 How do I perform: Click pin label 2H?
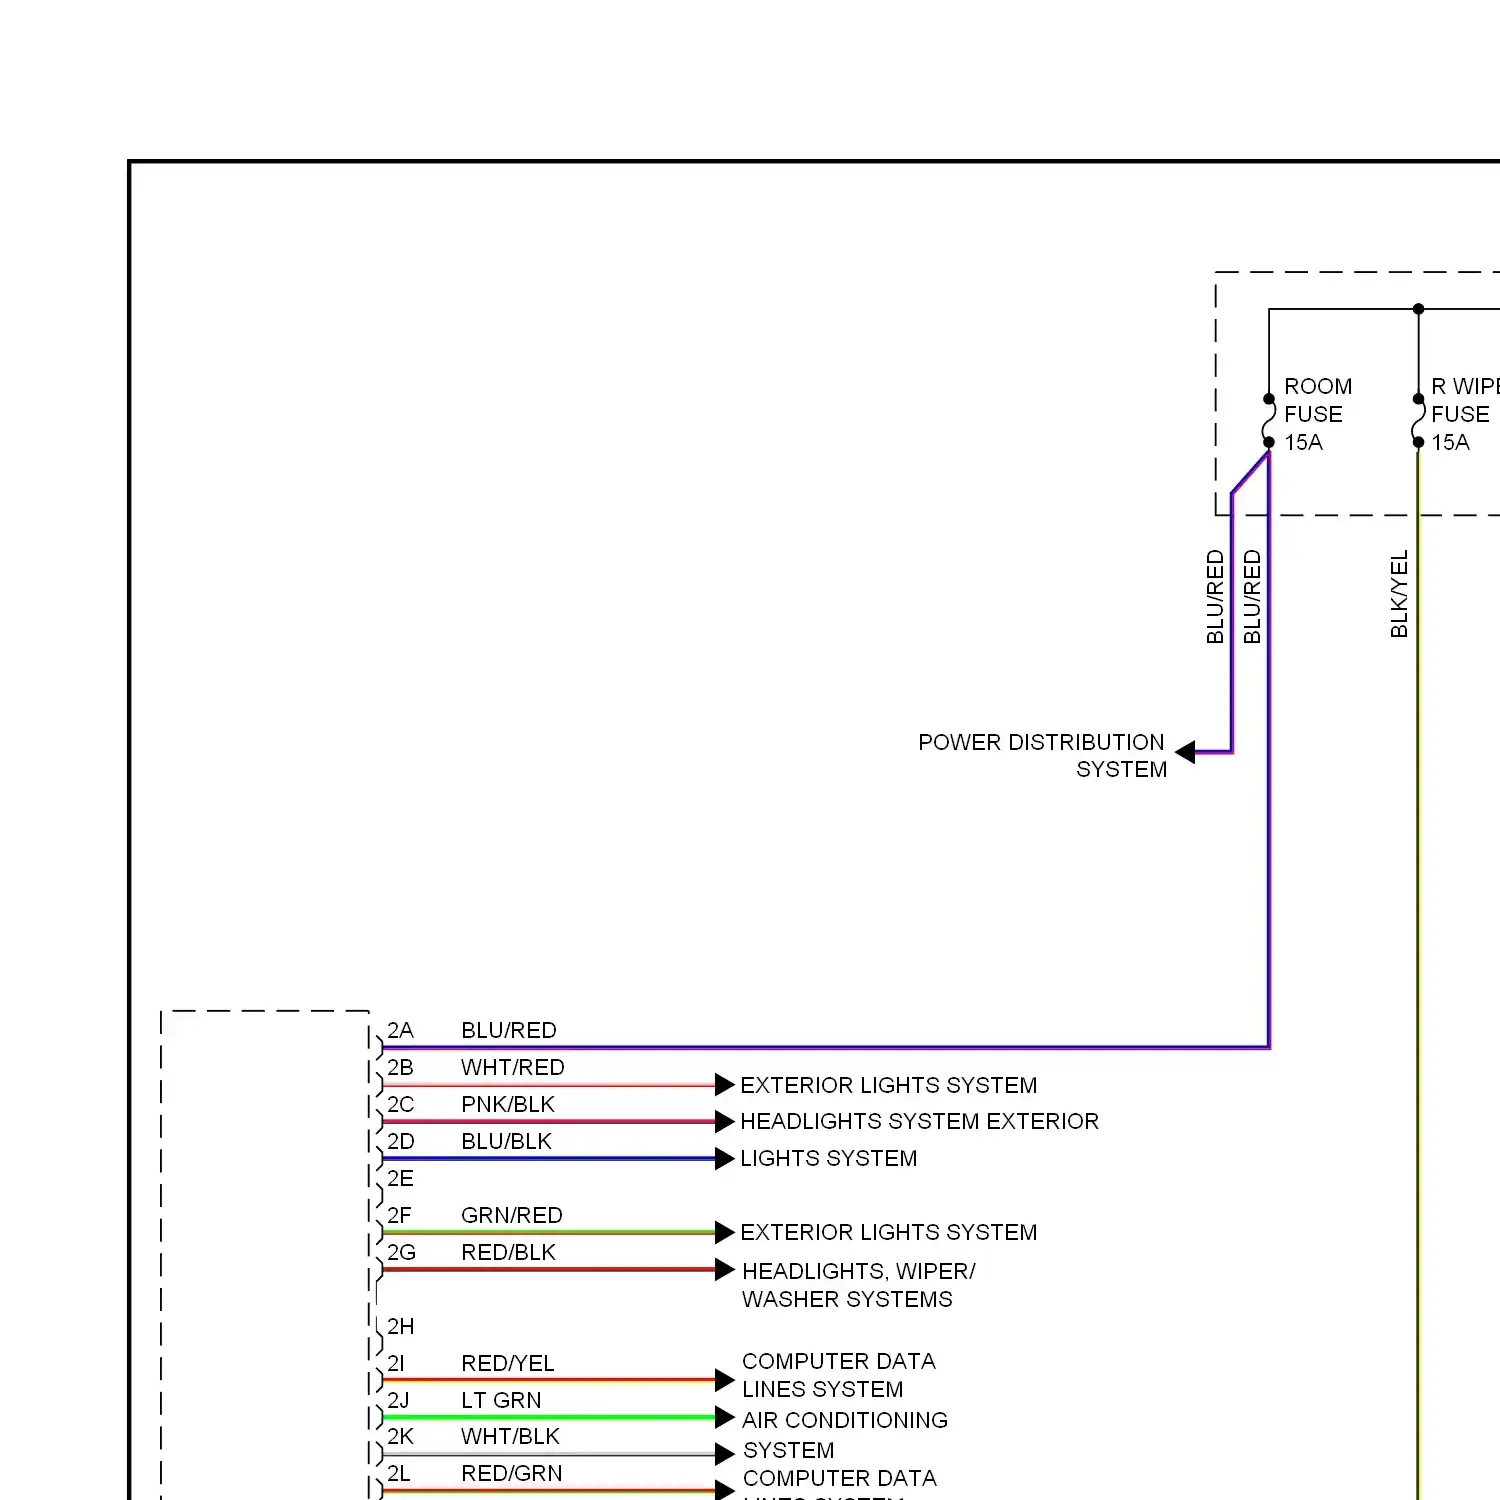coord(400,1326)
